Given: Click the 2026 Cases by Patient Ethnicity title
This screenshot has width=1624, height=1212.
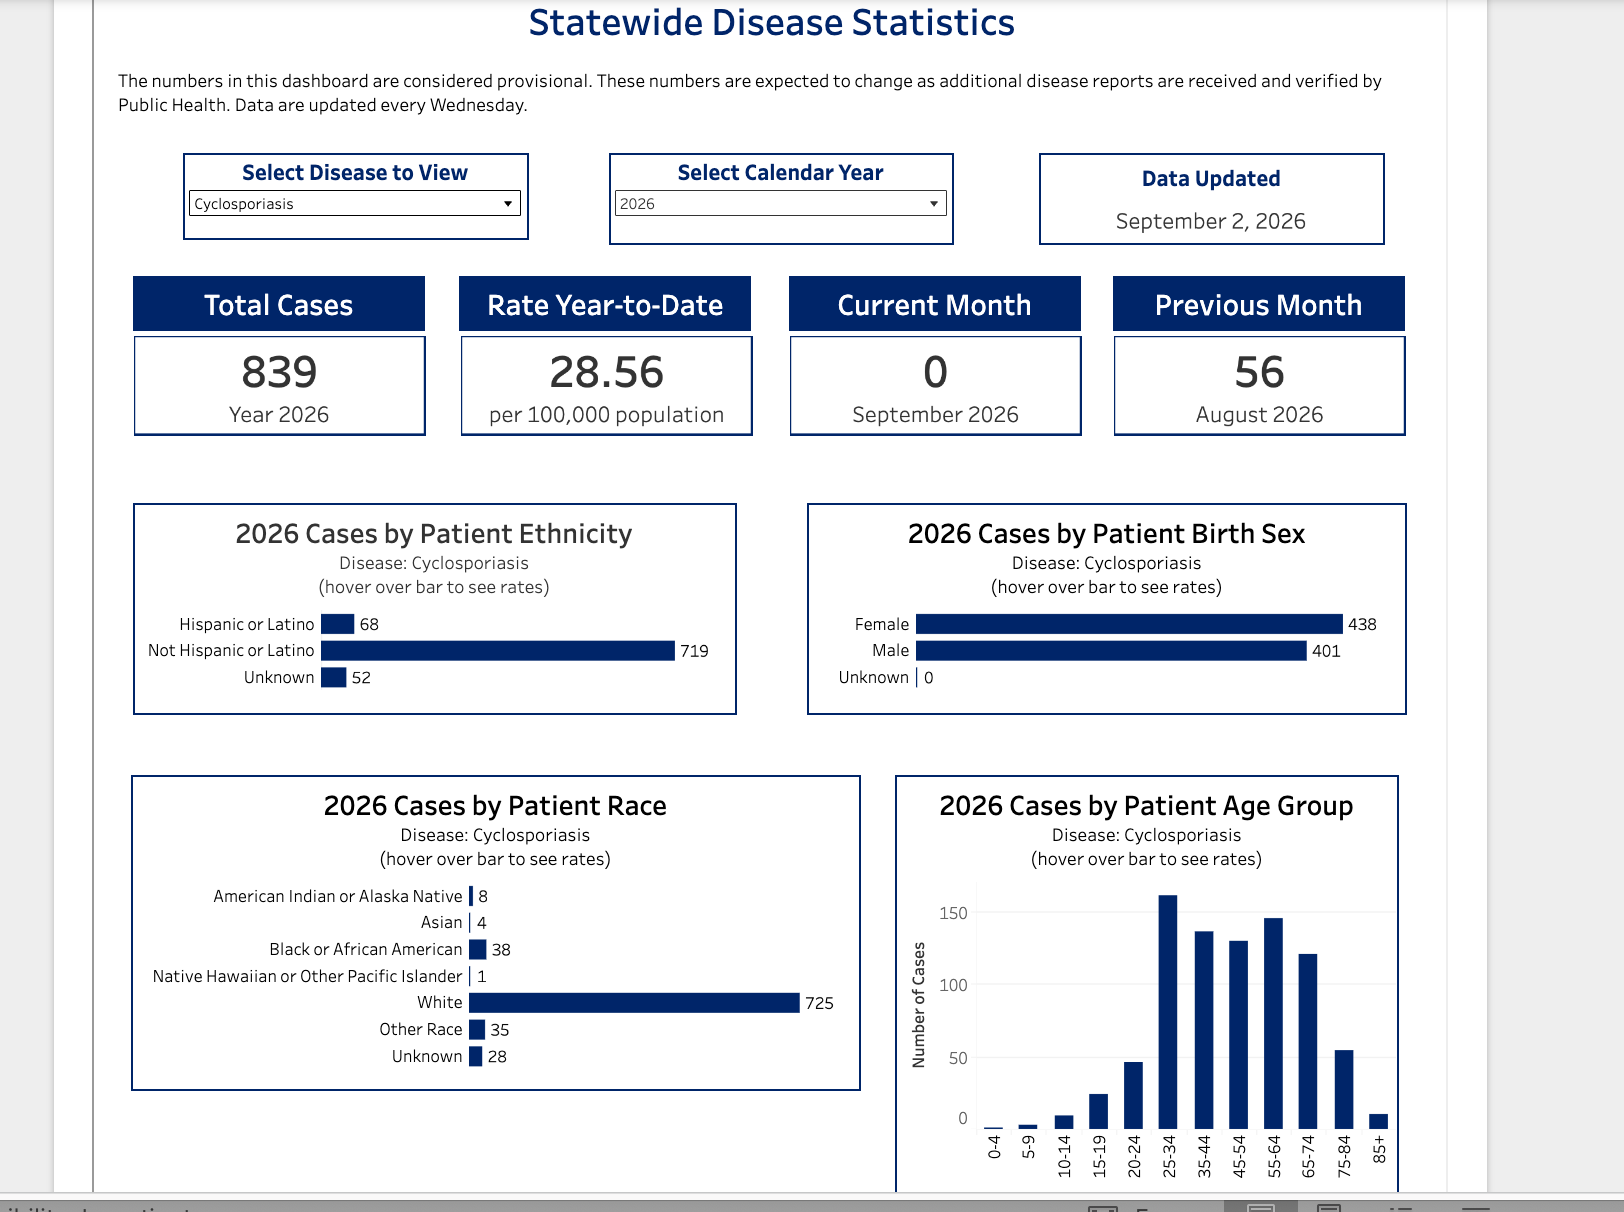Looking at the screenshot, I should point(434,534).
